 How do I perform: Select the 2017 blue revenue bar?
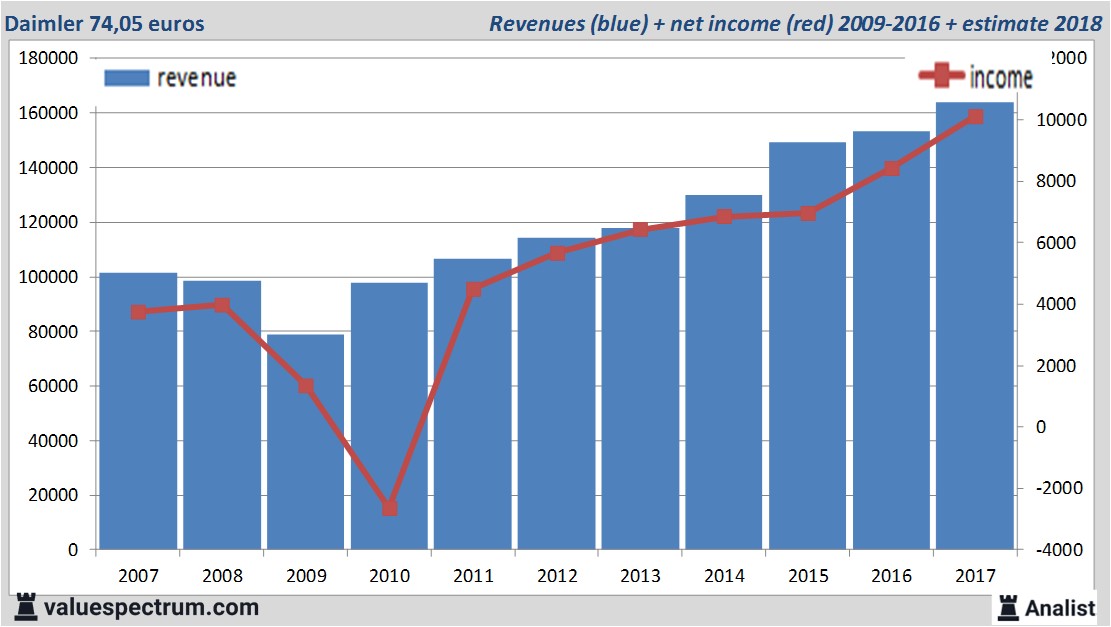(x=974, y=326)
